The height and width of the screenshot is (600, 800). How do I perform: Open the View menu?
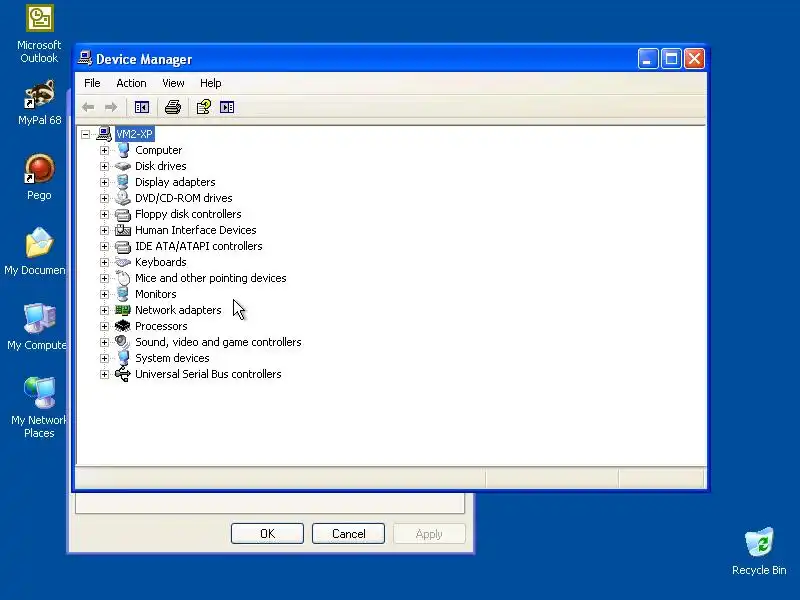pos(173,83)
